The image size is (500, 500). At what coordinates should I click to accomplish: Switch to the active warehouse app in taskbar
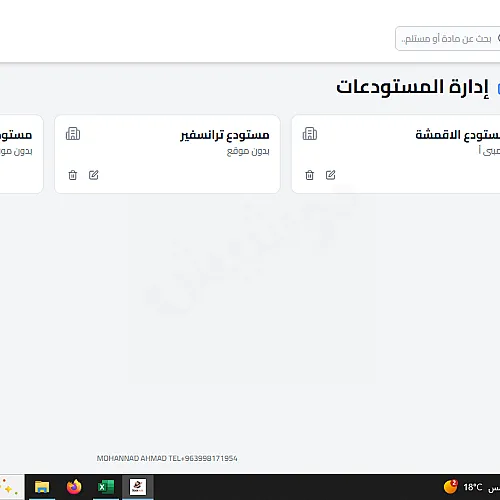138,487
